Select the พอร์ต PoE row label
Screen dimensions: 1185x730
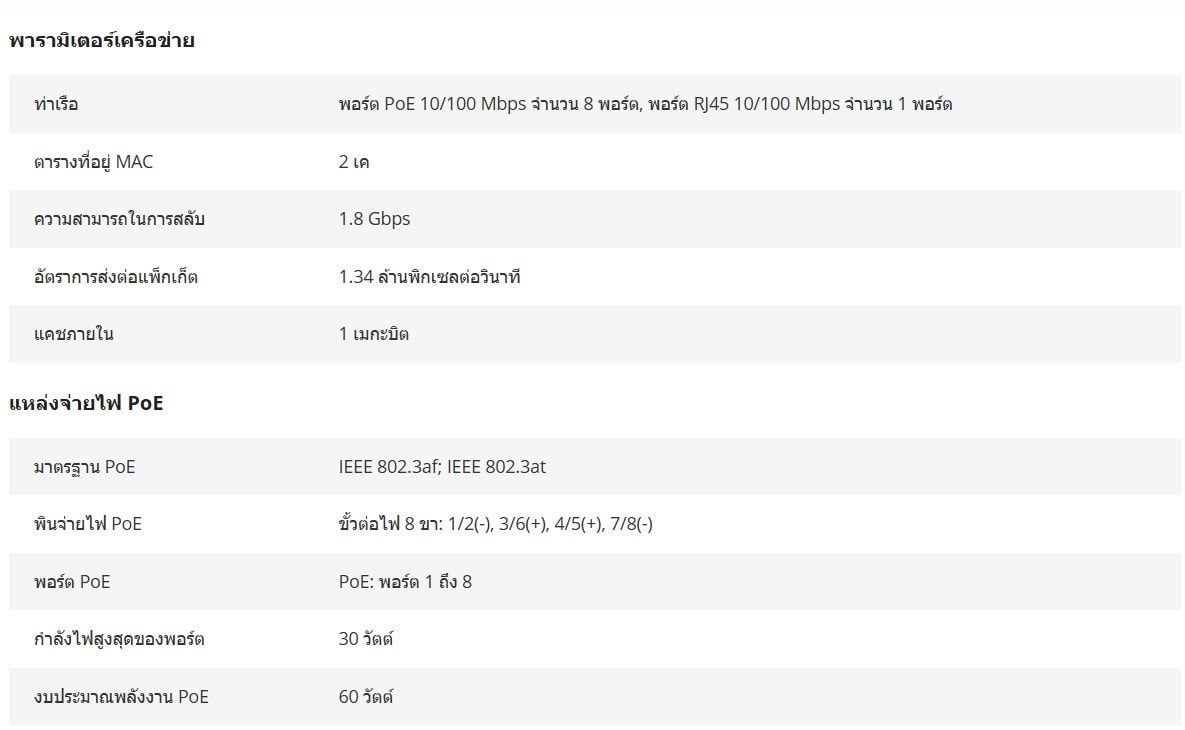point(72,582)
